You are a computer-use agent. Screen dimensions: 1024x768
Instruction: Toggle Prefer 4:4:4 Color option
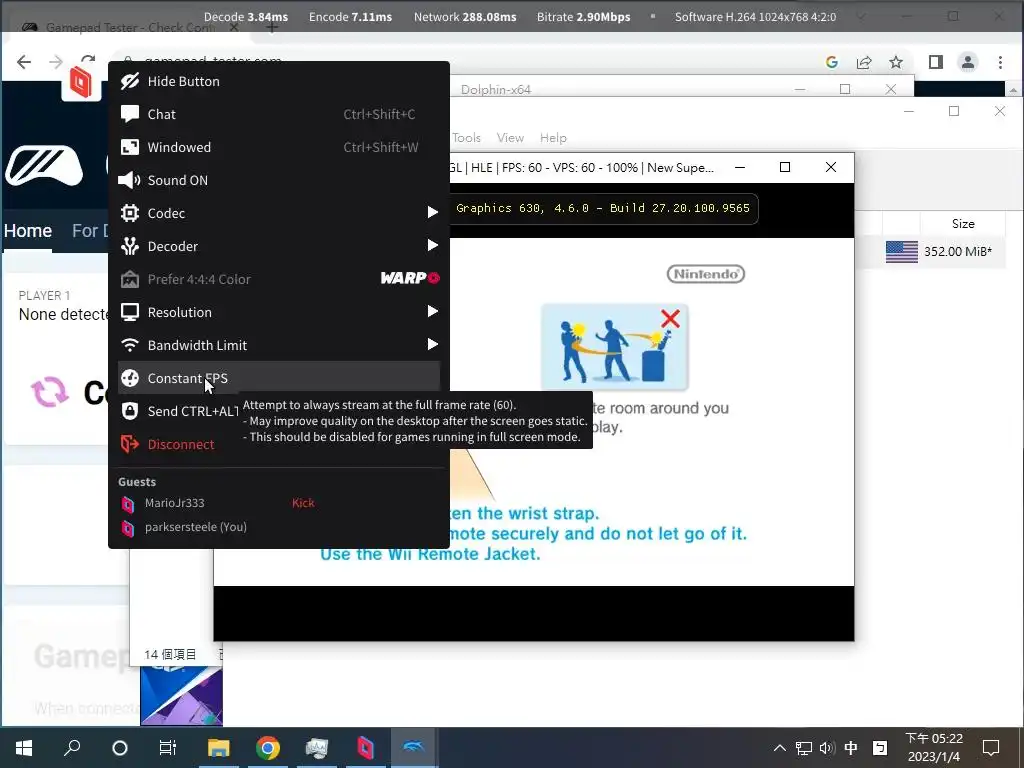pos(279,279)
